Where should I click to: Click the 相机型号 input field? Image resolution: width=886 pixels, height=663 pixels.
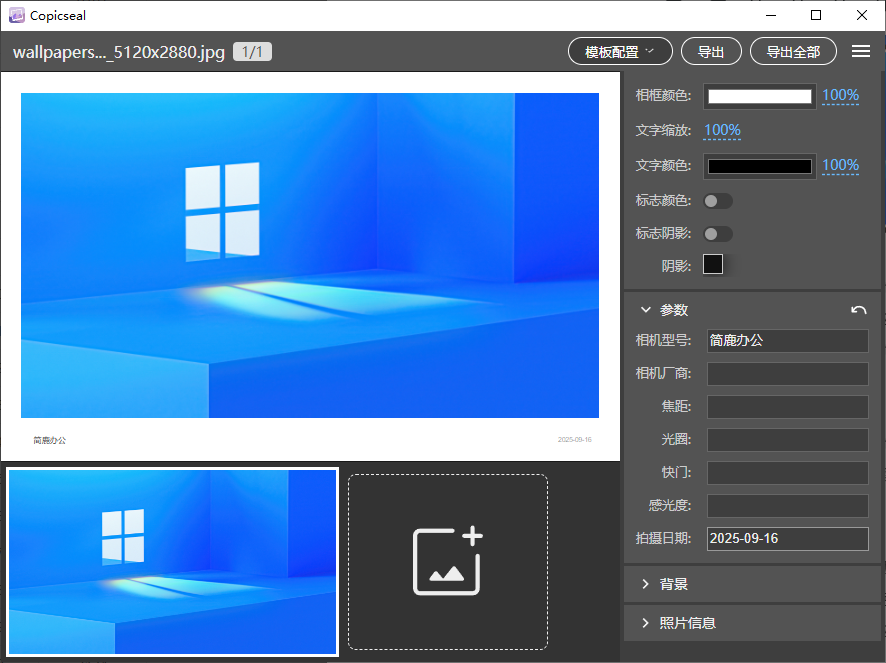(x=787, y=341)
